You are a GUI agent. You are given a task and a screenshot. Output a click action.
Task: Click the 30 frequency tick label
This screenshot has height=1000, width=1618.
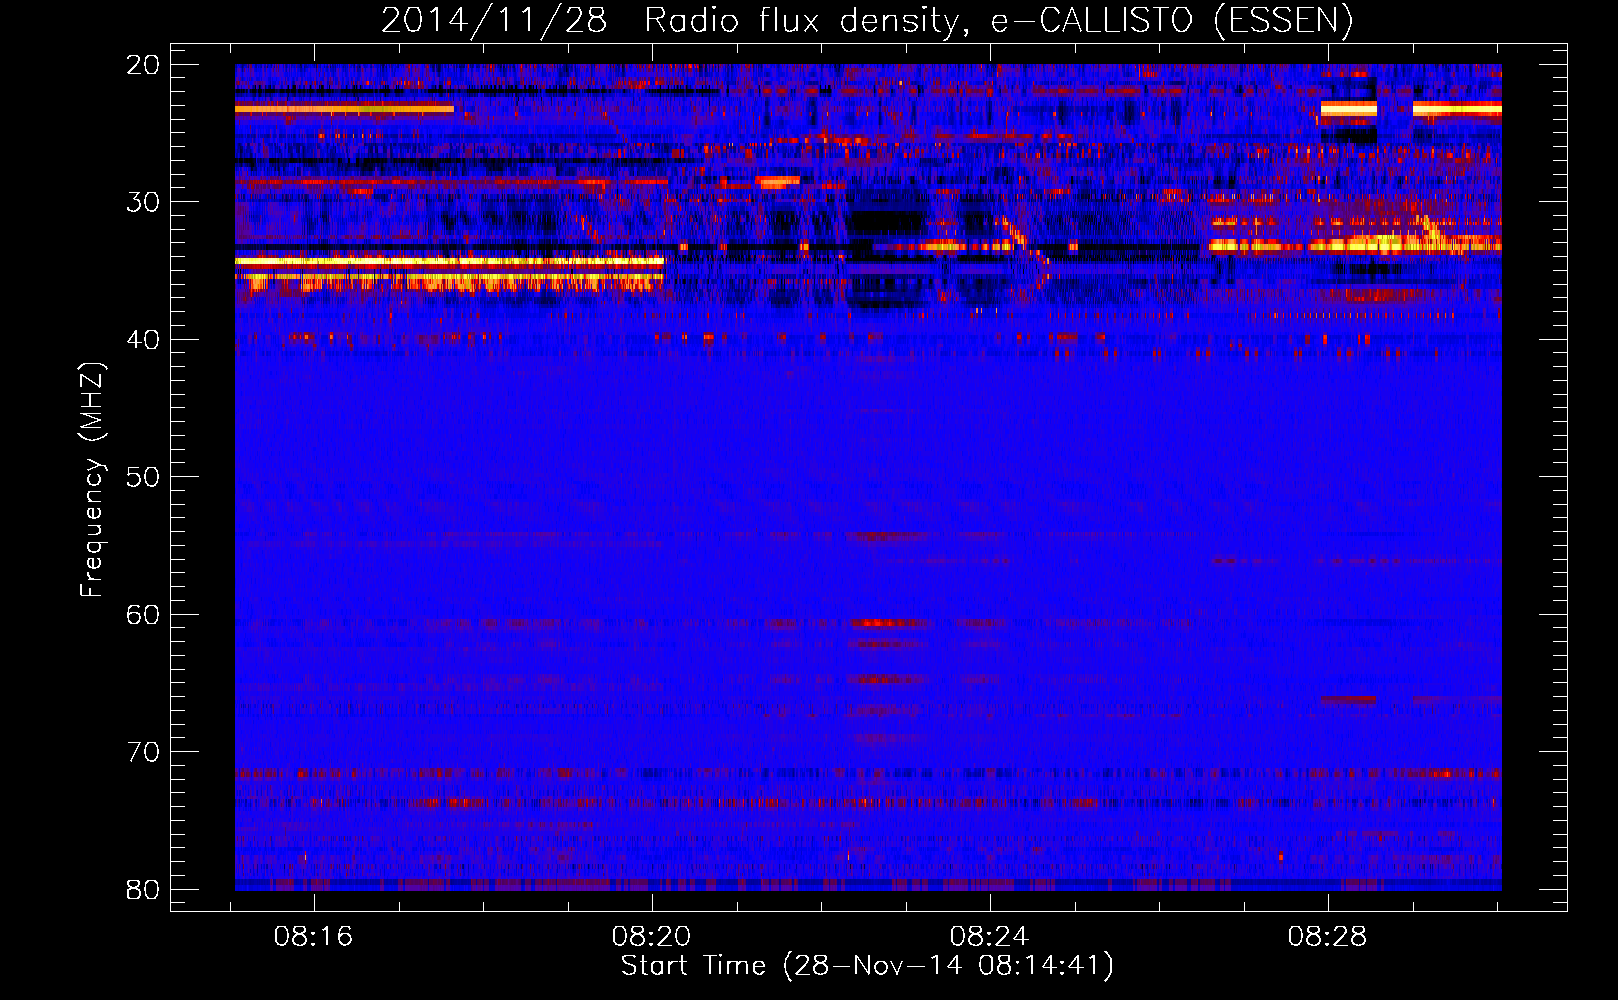(x=143, y=202)
